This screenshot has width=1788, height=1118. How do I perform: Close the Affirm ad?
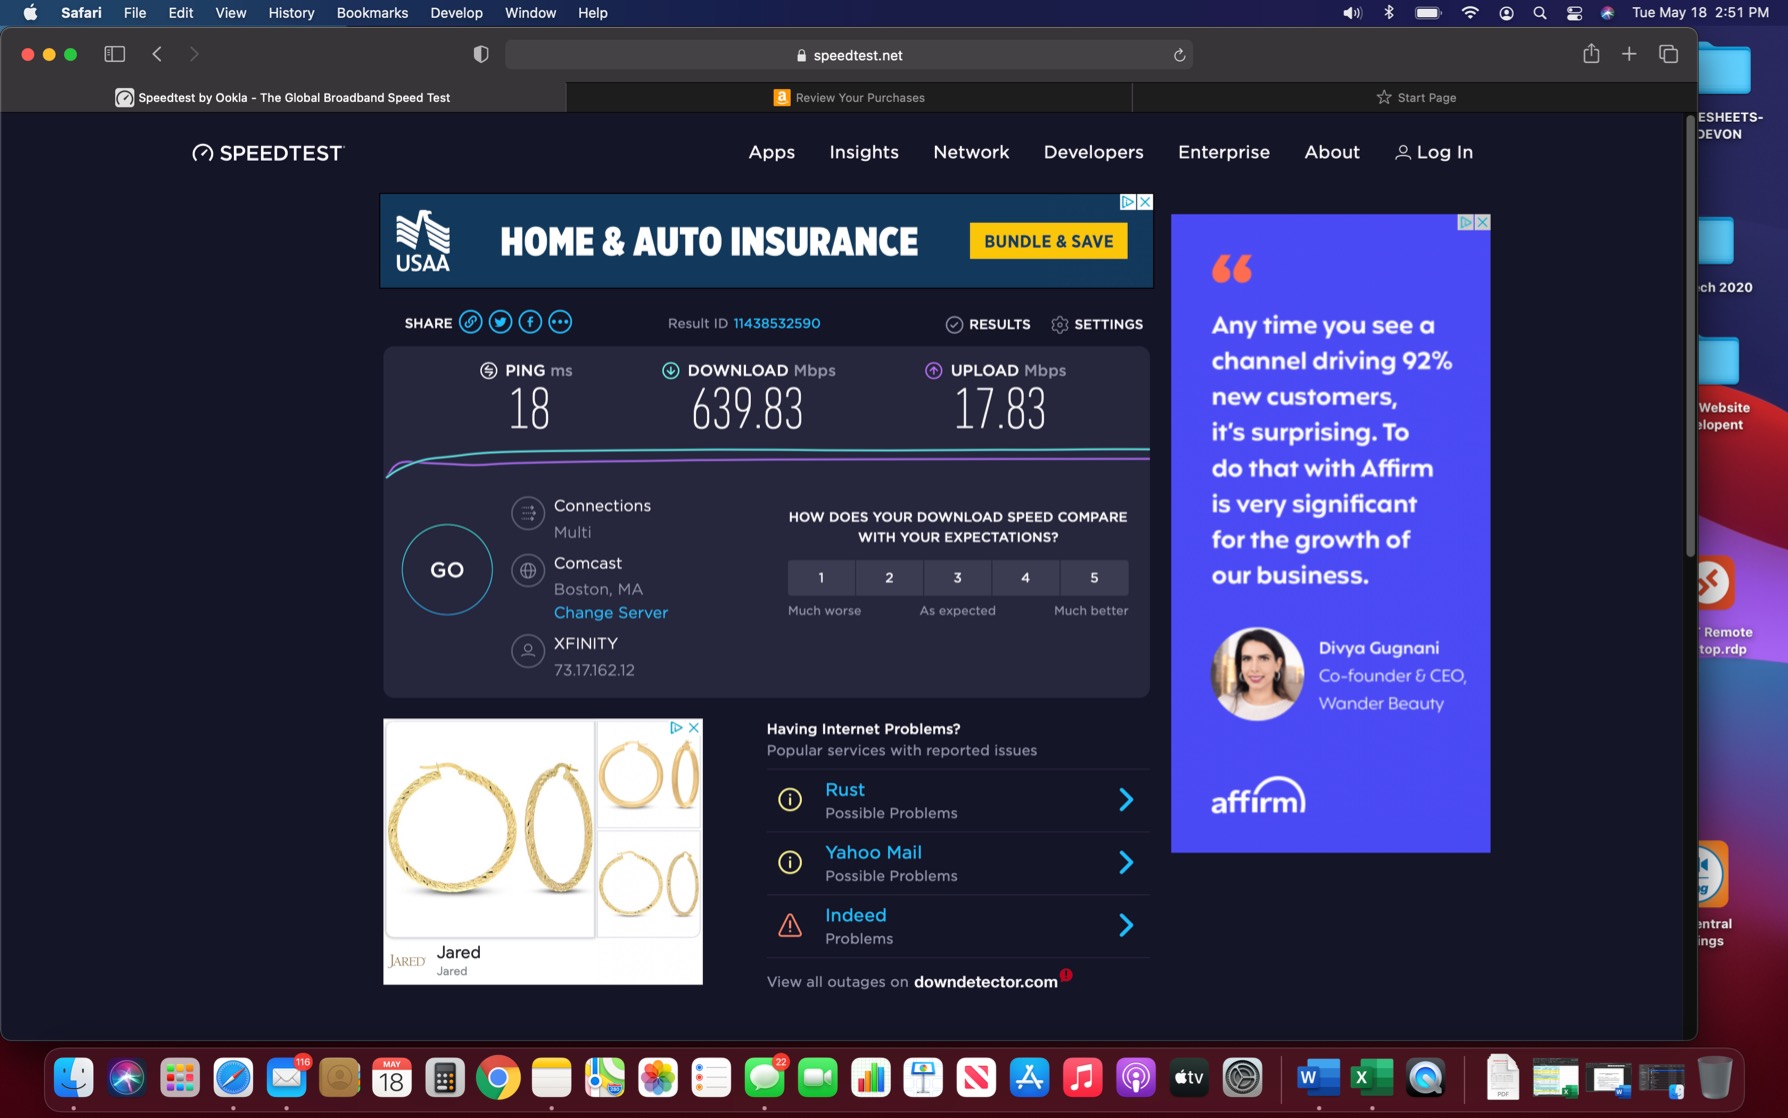pos(1482,222)
